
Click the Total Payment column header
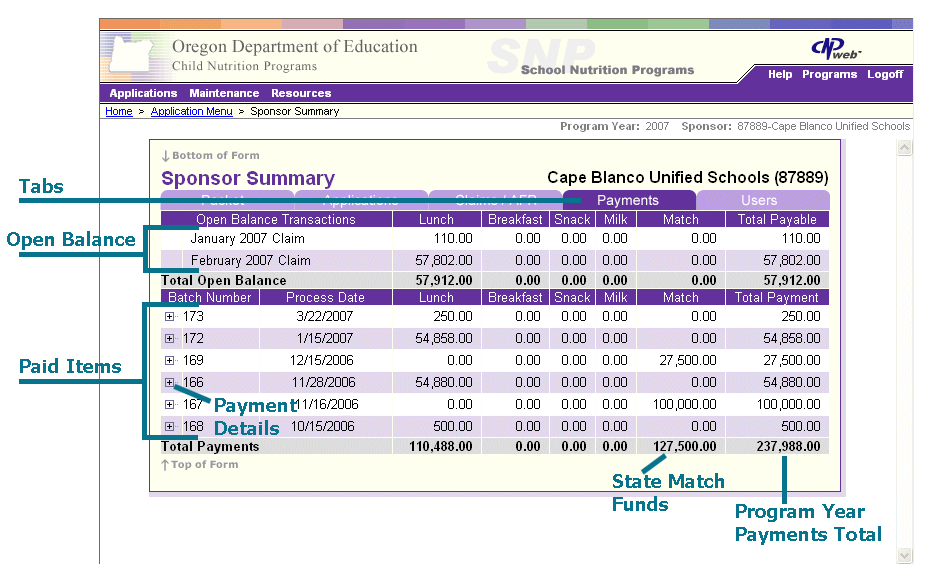(777, 297)
